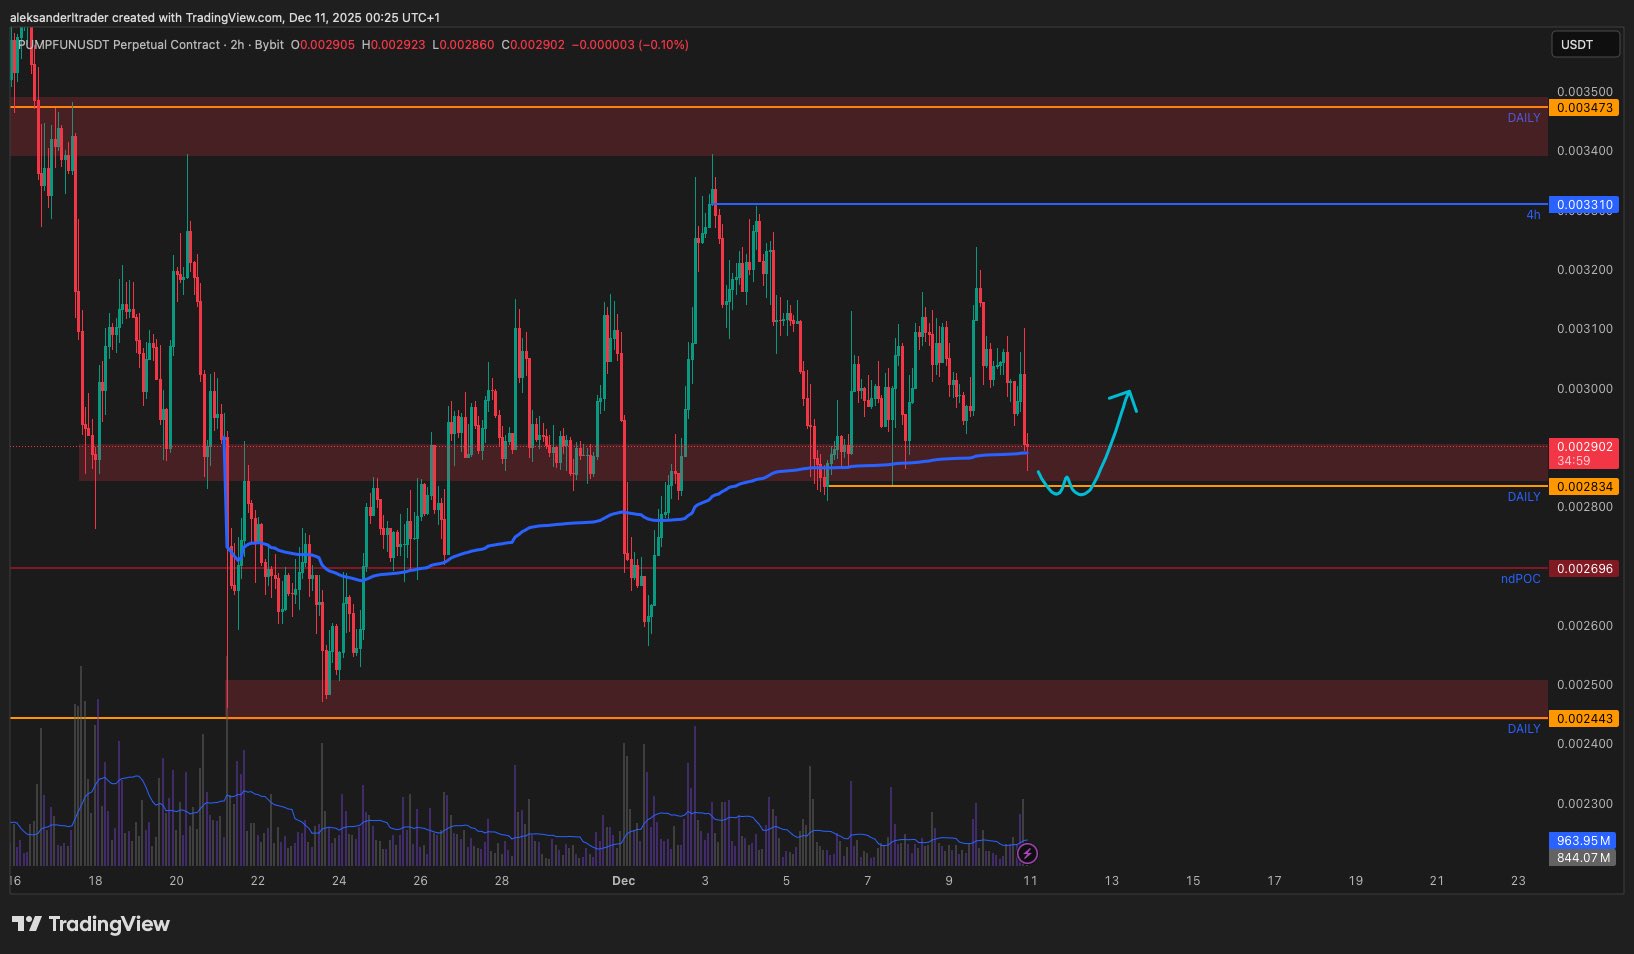This screenshot has width=1634, height=954.
Task: Click the 0.003100 price scale label
Action: point(1585,329)
